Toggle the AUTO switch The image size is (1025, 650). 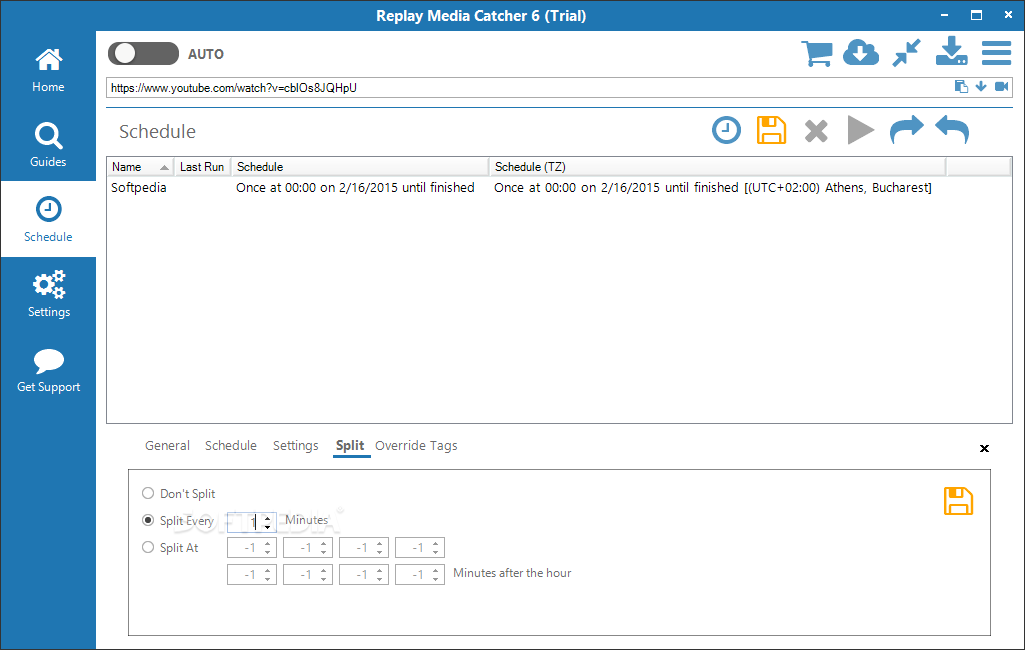coord(143,54)
